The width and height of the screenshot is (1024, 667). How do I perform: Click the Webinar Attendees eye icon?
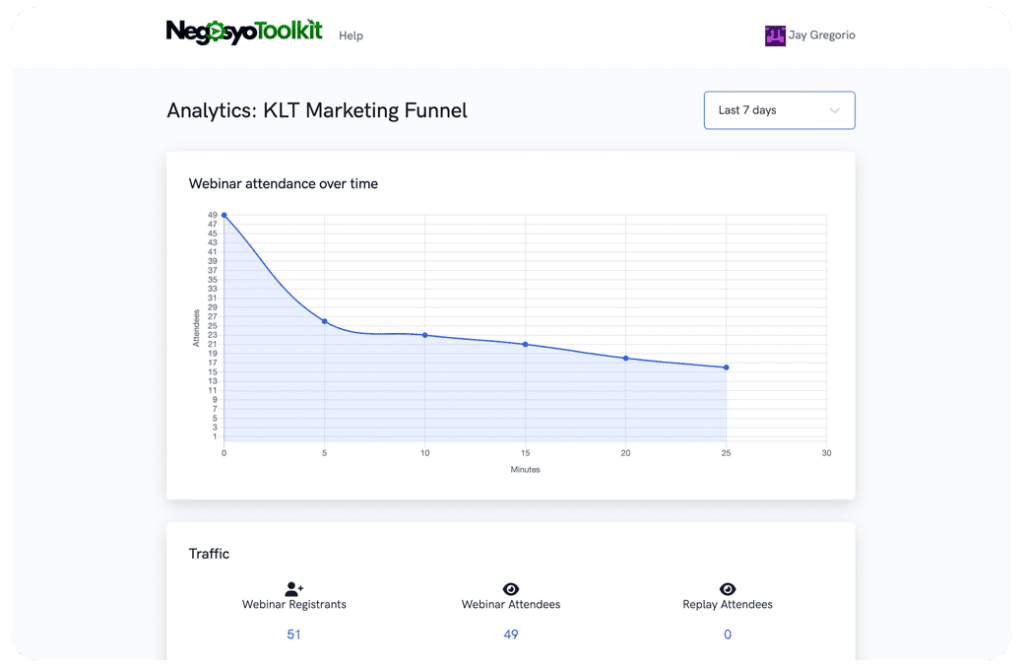click(510, 588)
